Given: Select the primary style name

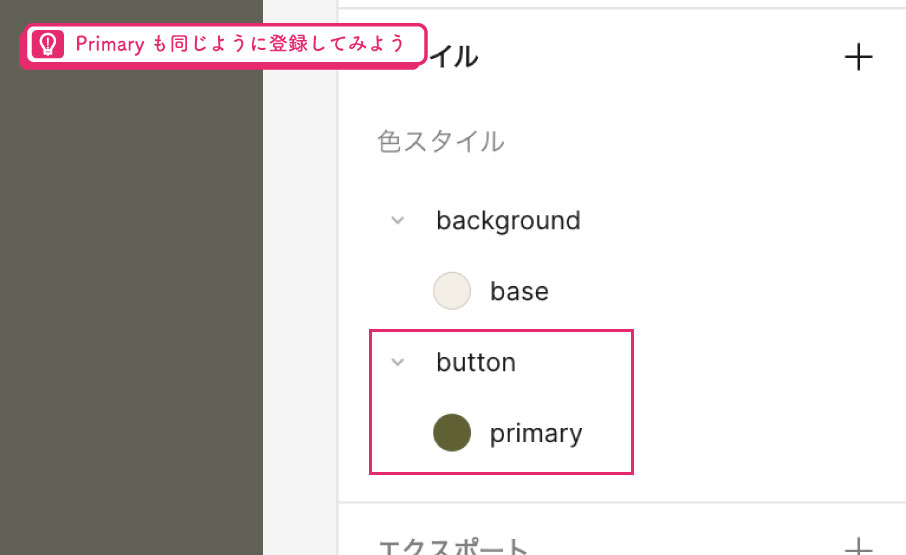Looking at the screenshot, I should tap(536, 434).
